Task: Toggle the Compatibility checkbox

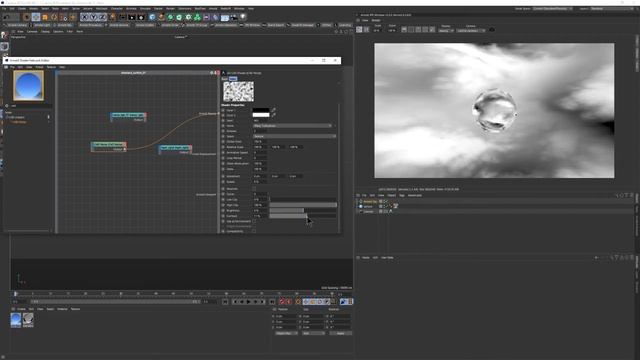Action: 254,231
